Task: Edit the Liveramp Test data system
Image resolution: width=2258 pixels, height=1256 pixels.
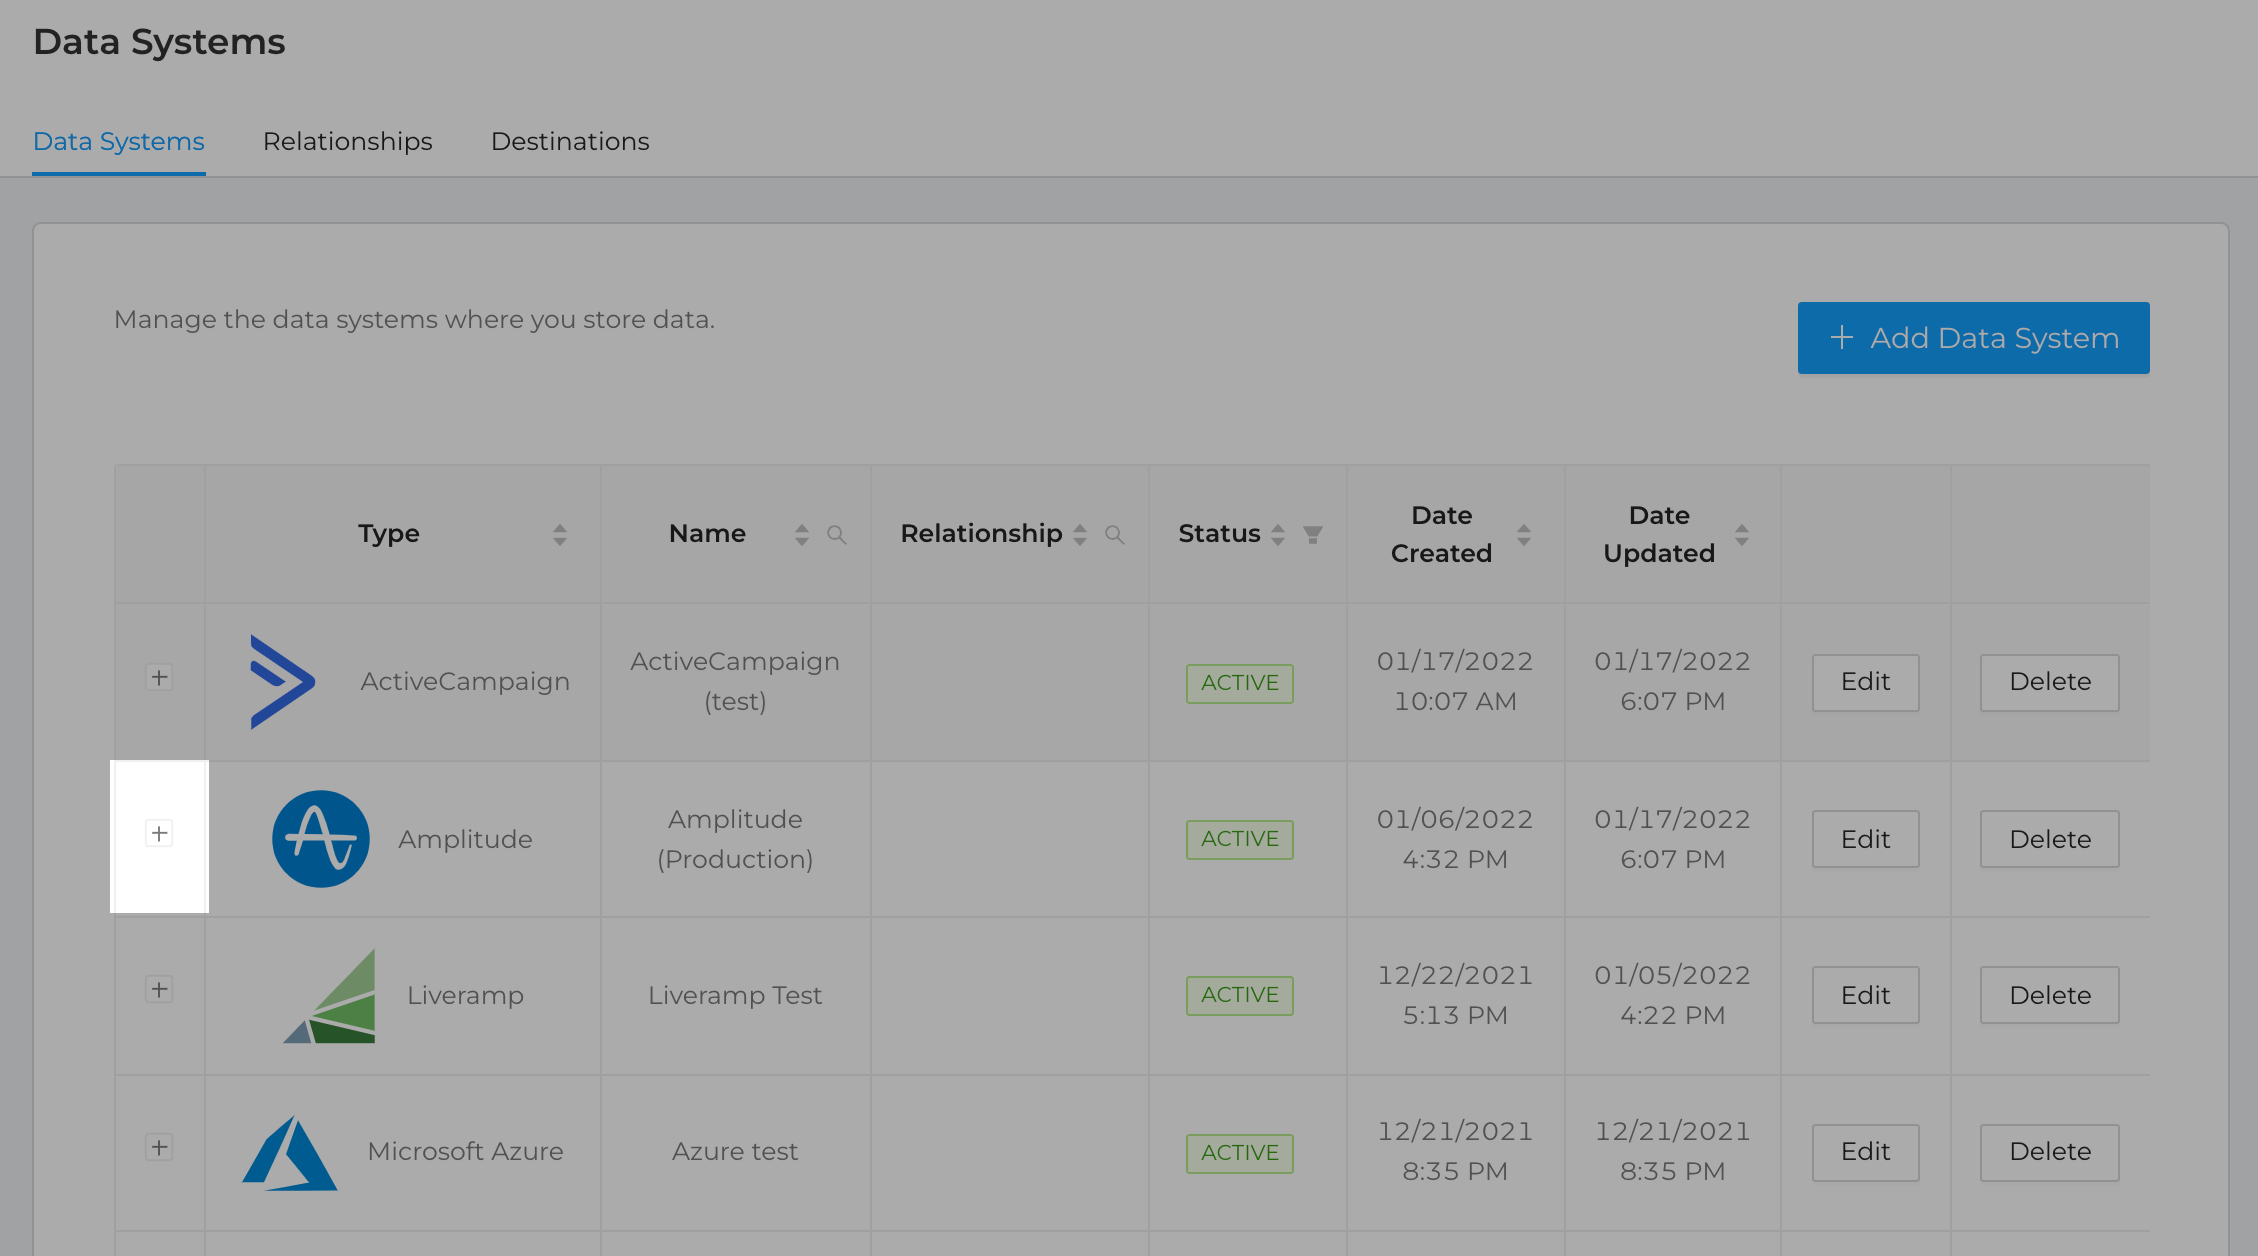Action: pos(1866,995)
